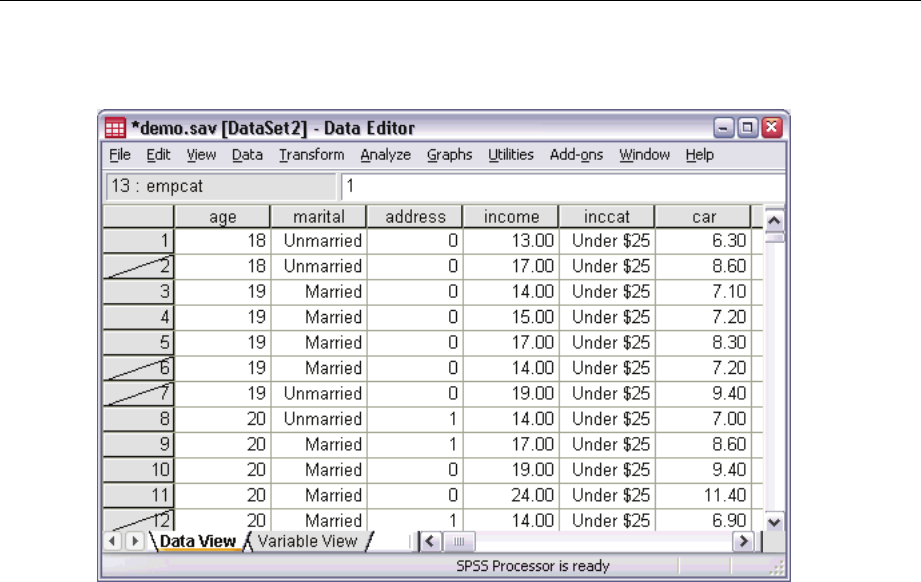Open the Help menu
This screenshot has height=582, width=921.
(x=700, y=154)
